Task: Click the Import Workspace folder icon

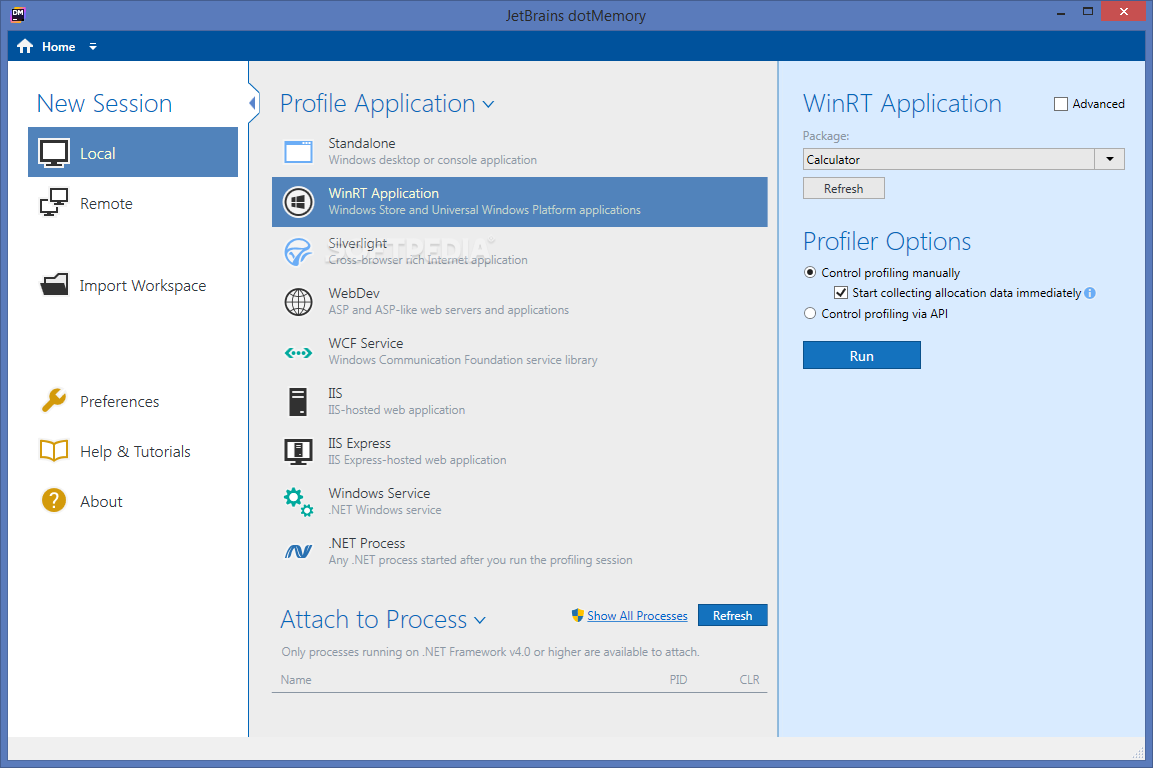Action: [54, 285]
